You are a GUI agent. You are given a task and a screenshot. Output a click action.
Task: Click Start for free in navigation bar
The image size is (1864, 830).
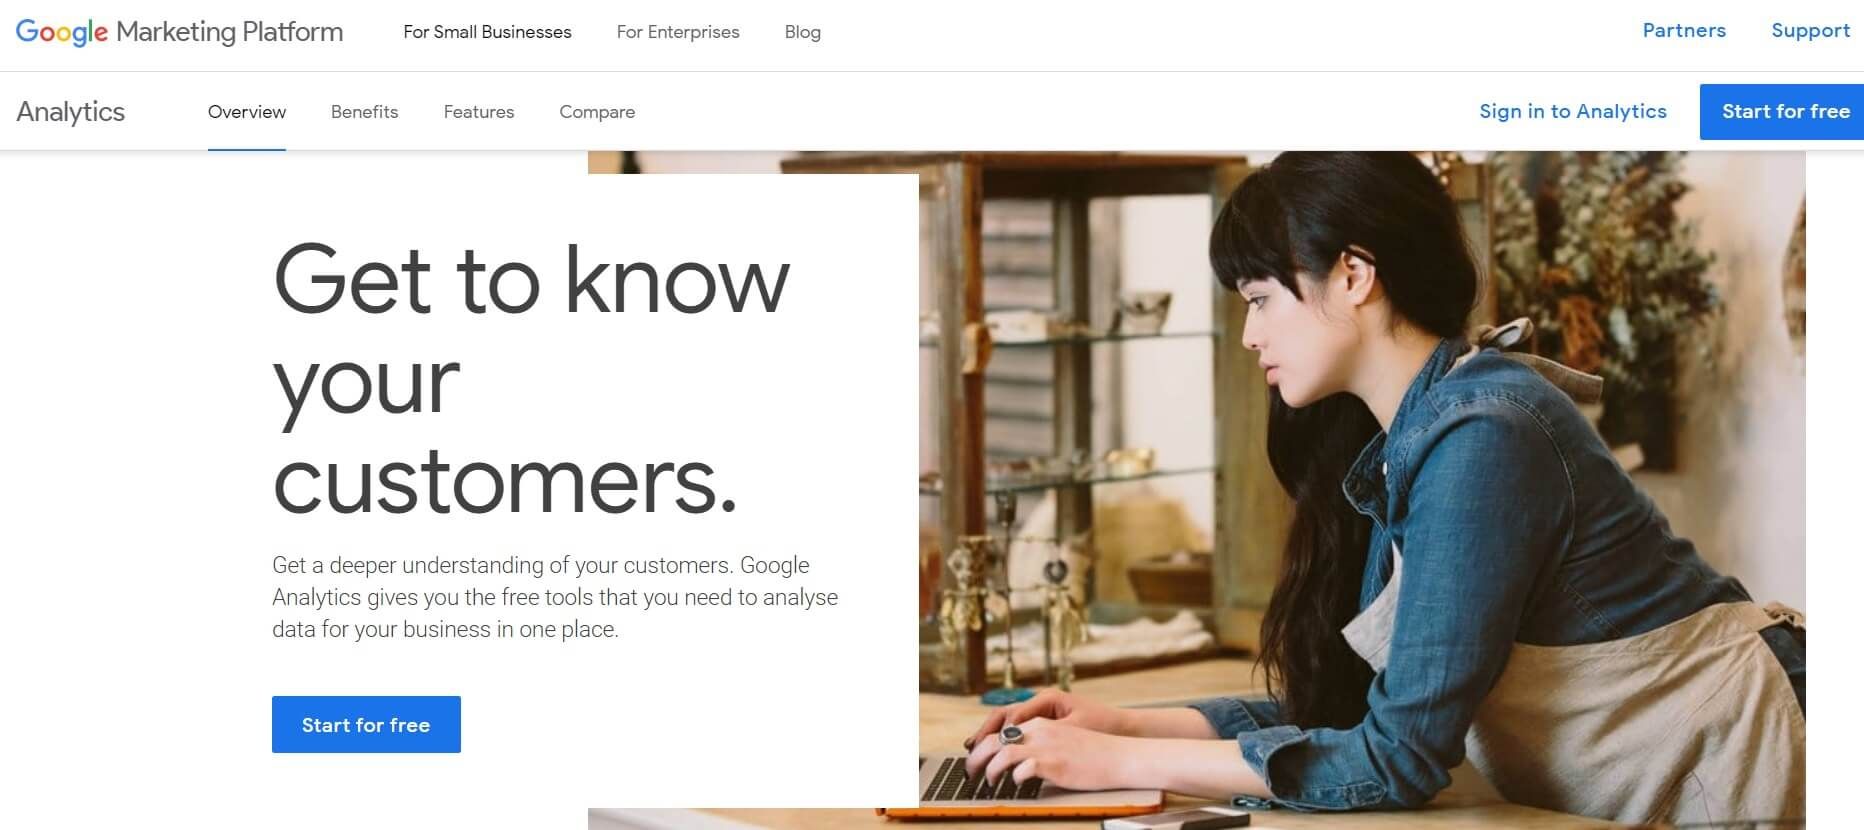pyautogui.click(x=1782, y=112)
